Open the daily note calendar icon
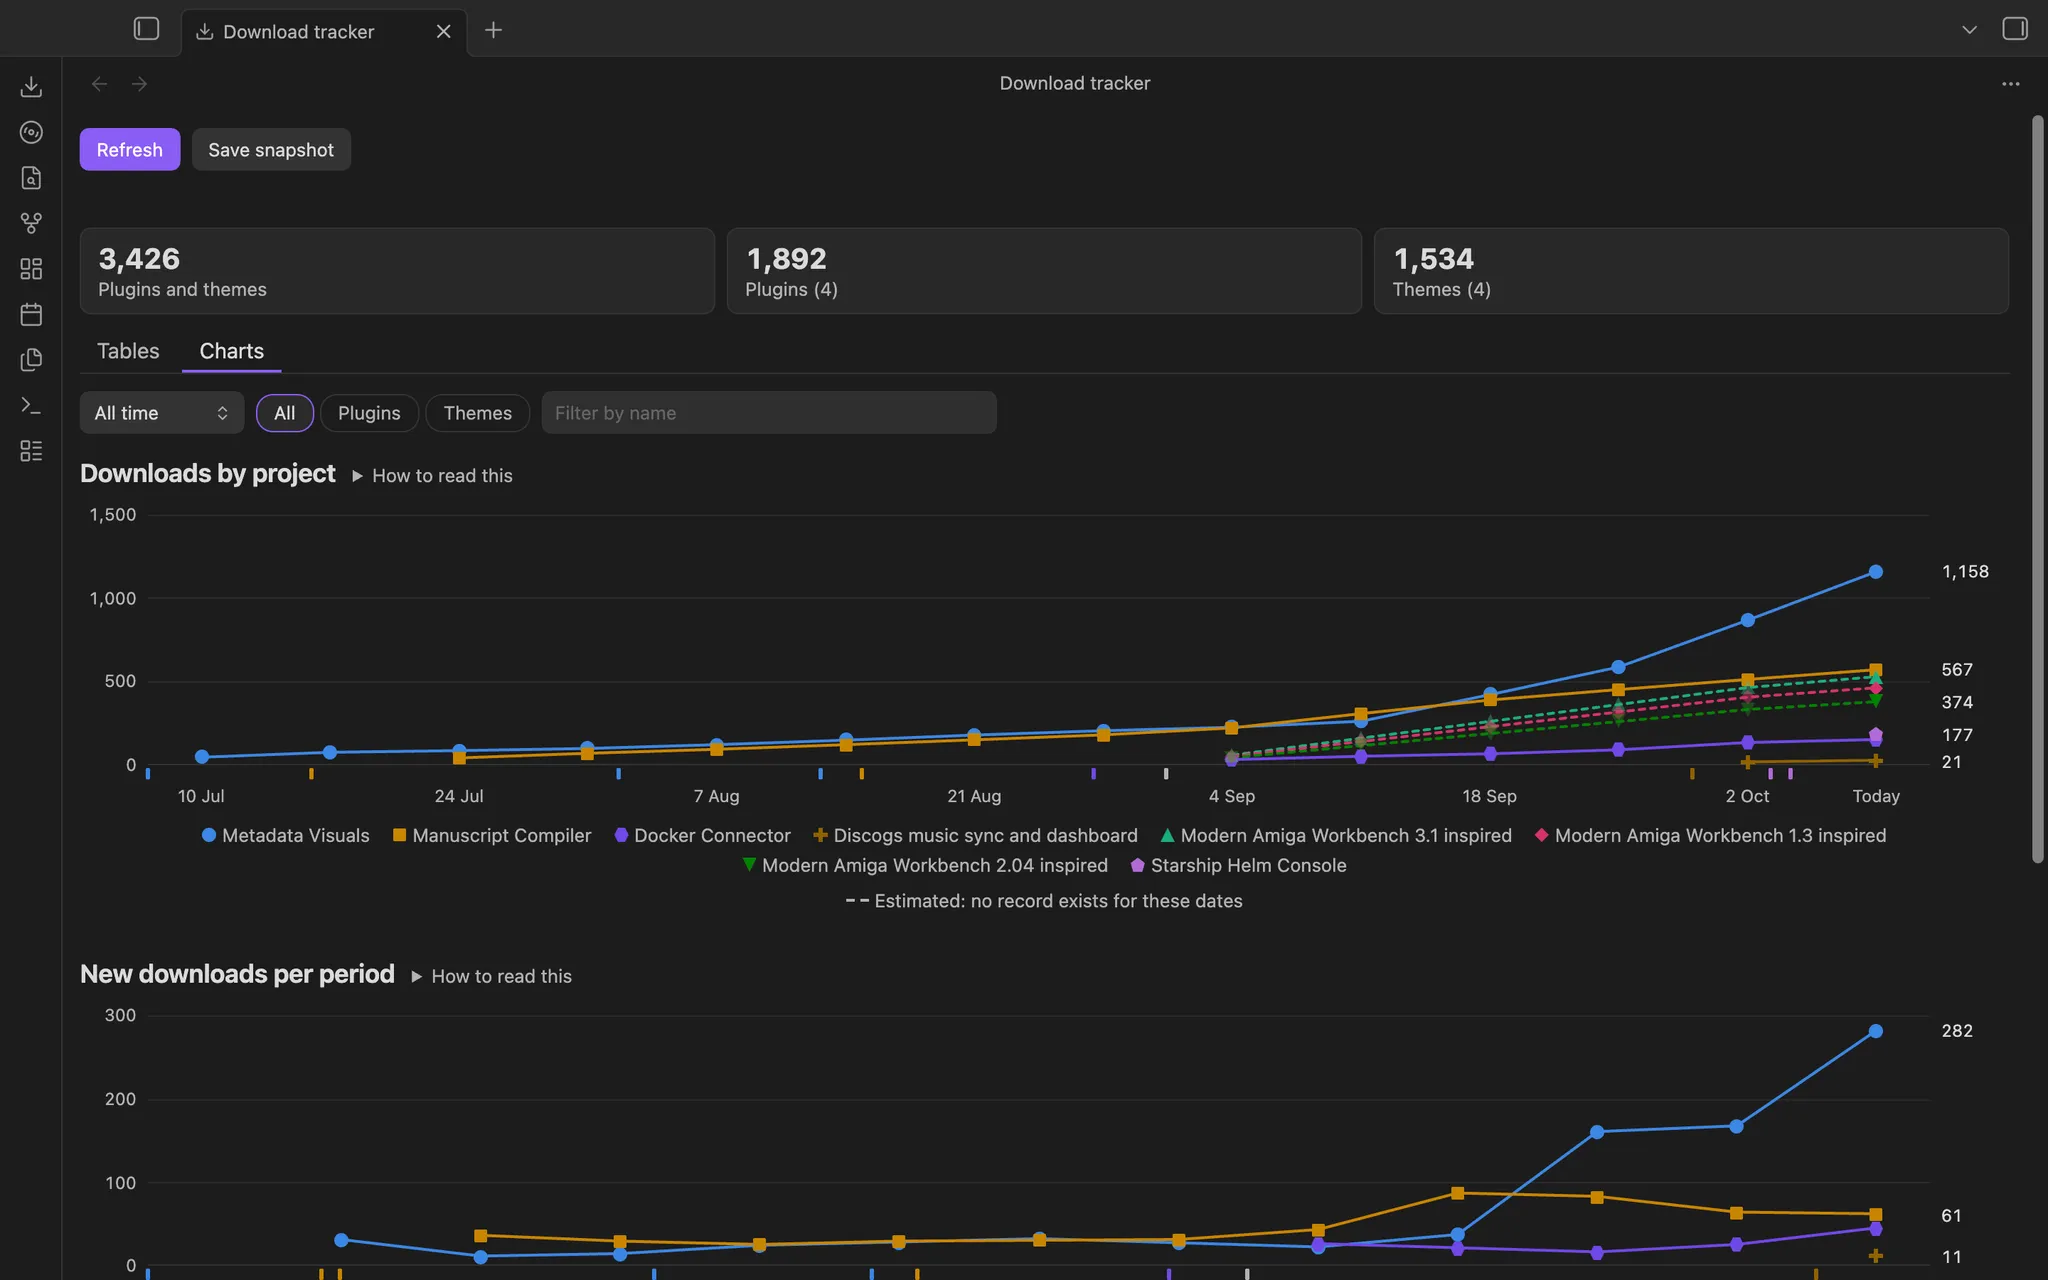This screenshot has height=1280, width=2048. point(31,314)
